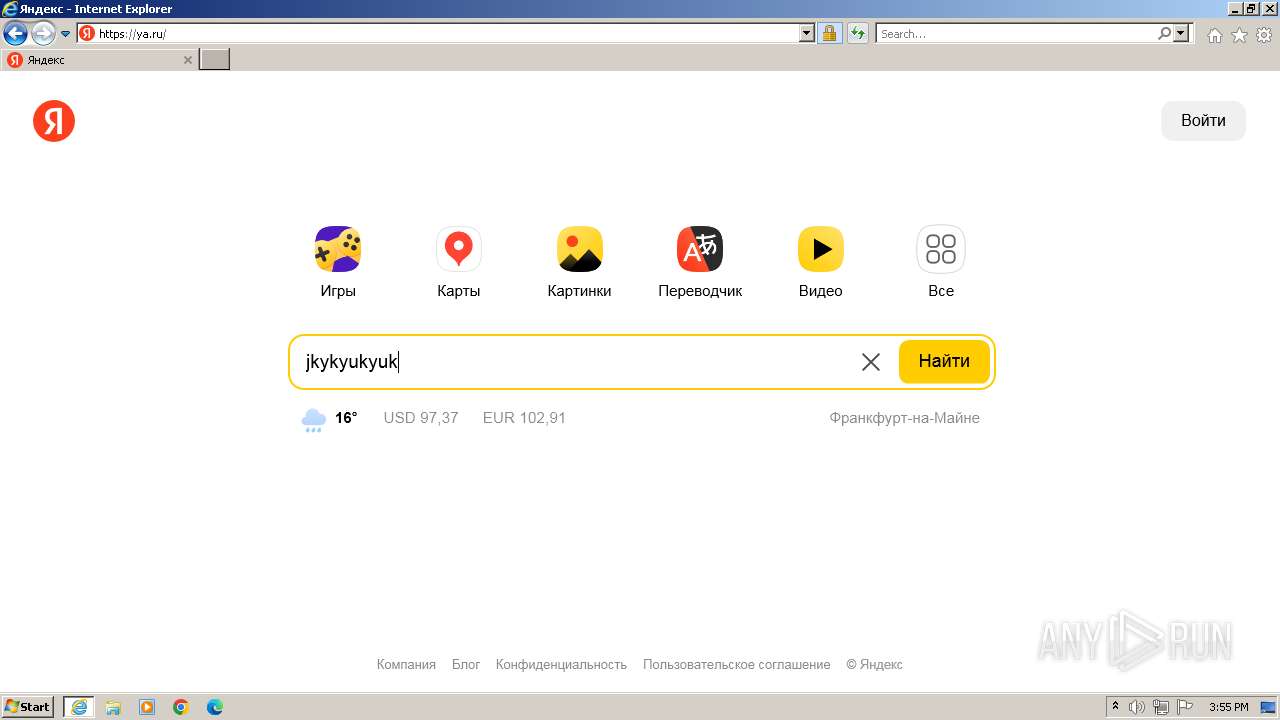Open the Пользовательское соглашение link
1280x720 pixels.
[736, 664]
